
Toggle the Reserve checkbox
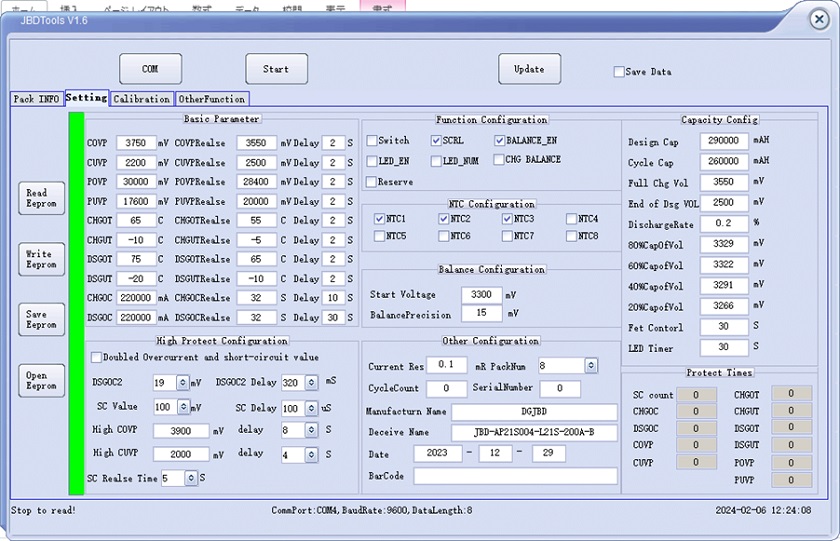point(371,182)
